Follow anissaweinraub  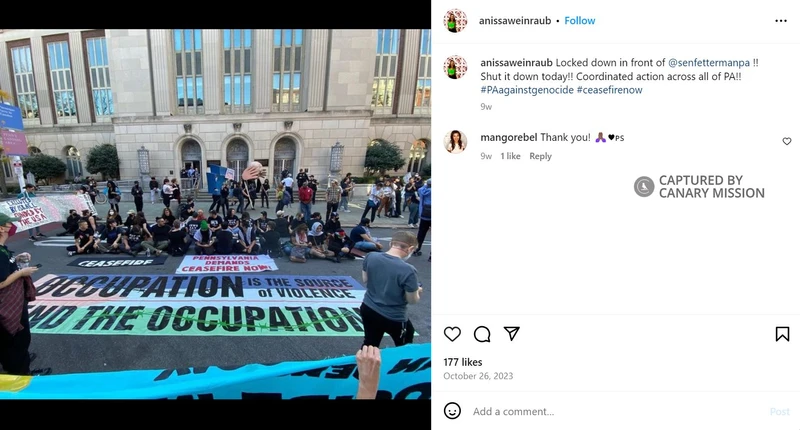pos(580,21)
